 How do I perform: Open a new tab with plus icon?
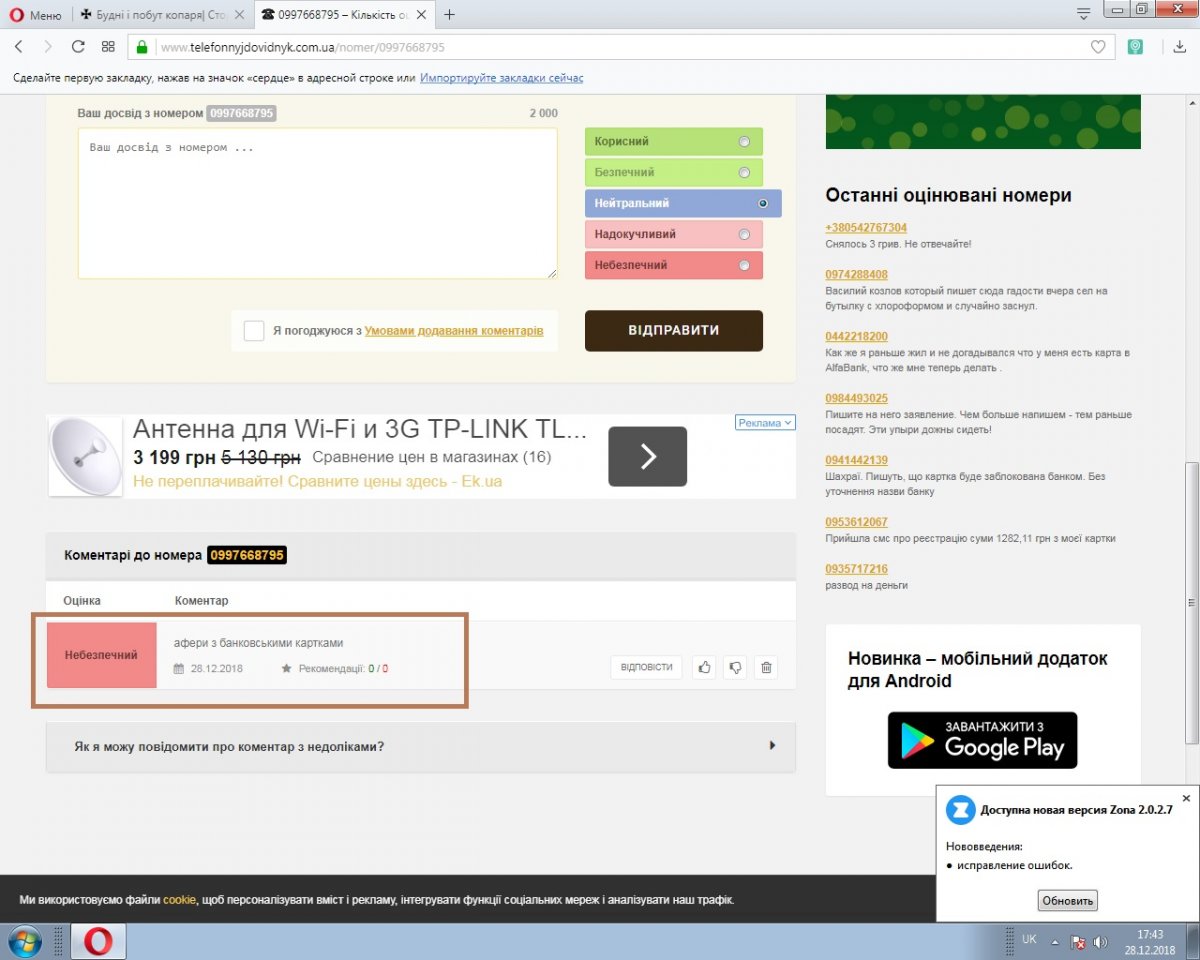(x=449, y=15)
